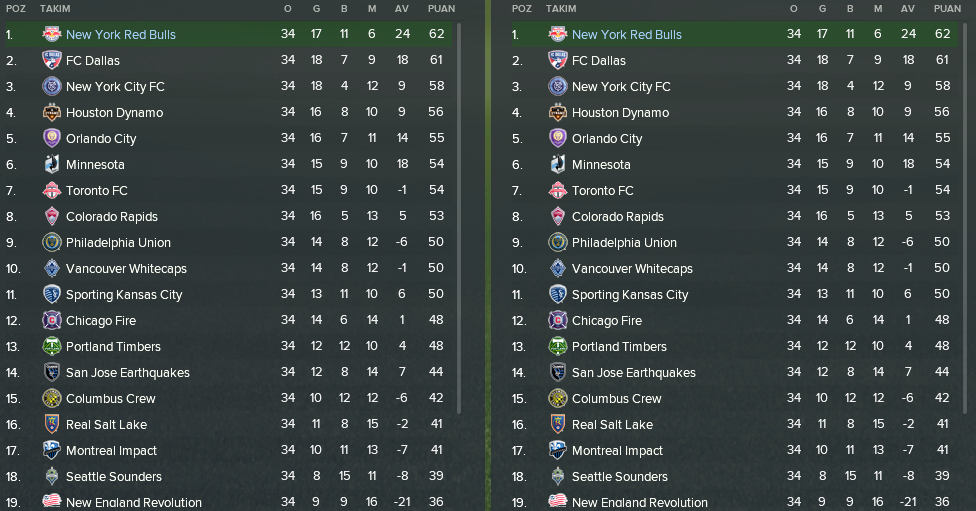Open the Sporting Kansas City link in left table
This screenshot has width=976, height=511.
pos(124,295)
